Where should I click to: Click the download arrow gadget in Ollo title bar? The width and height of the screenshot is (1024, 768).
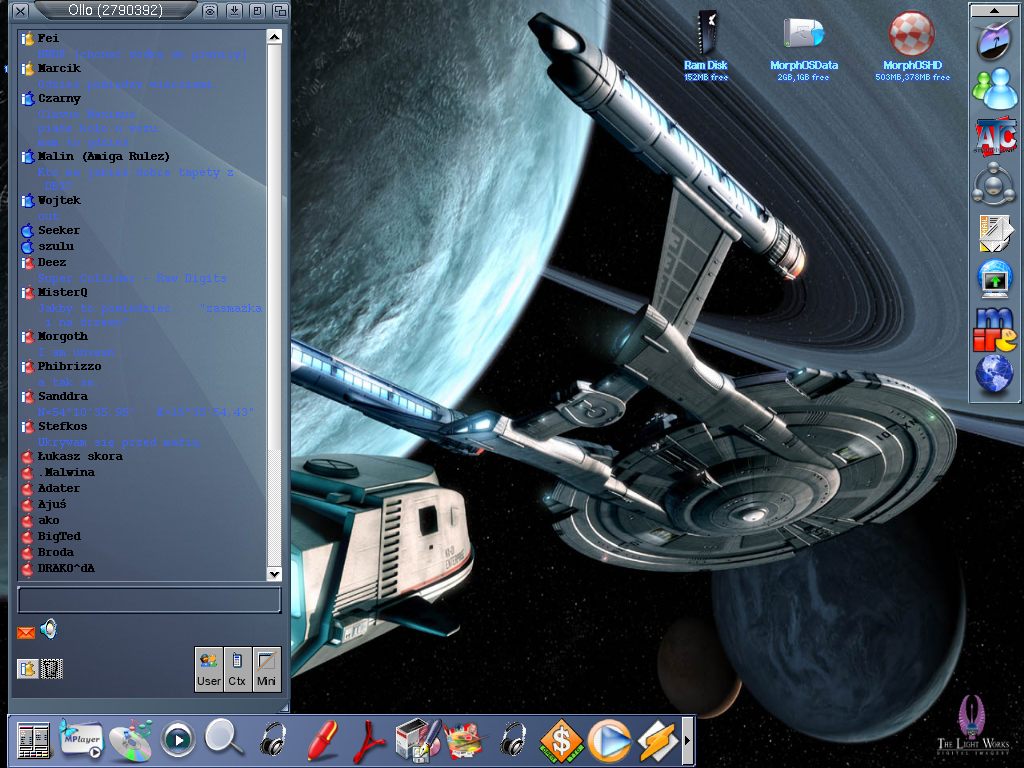click(234, 11)
